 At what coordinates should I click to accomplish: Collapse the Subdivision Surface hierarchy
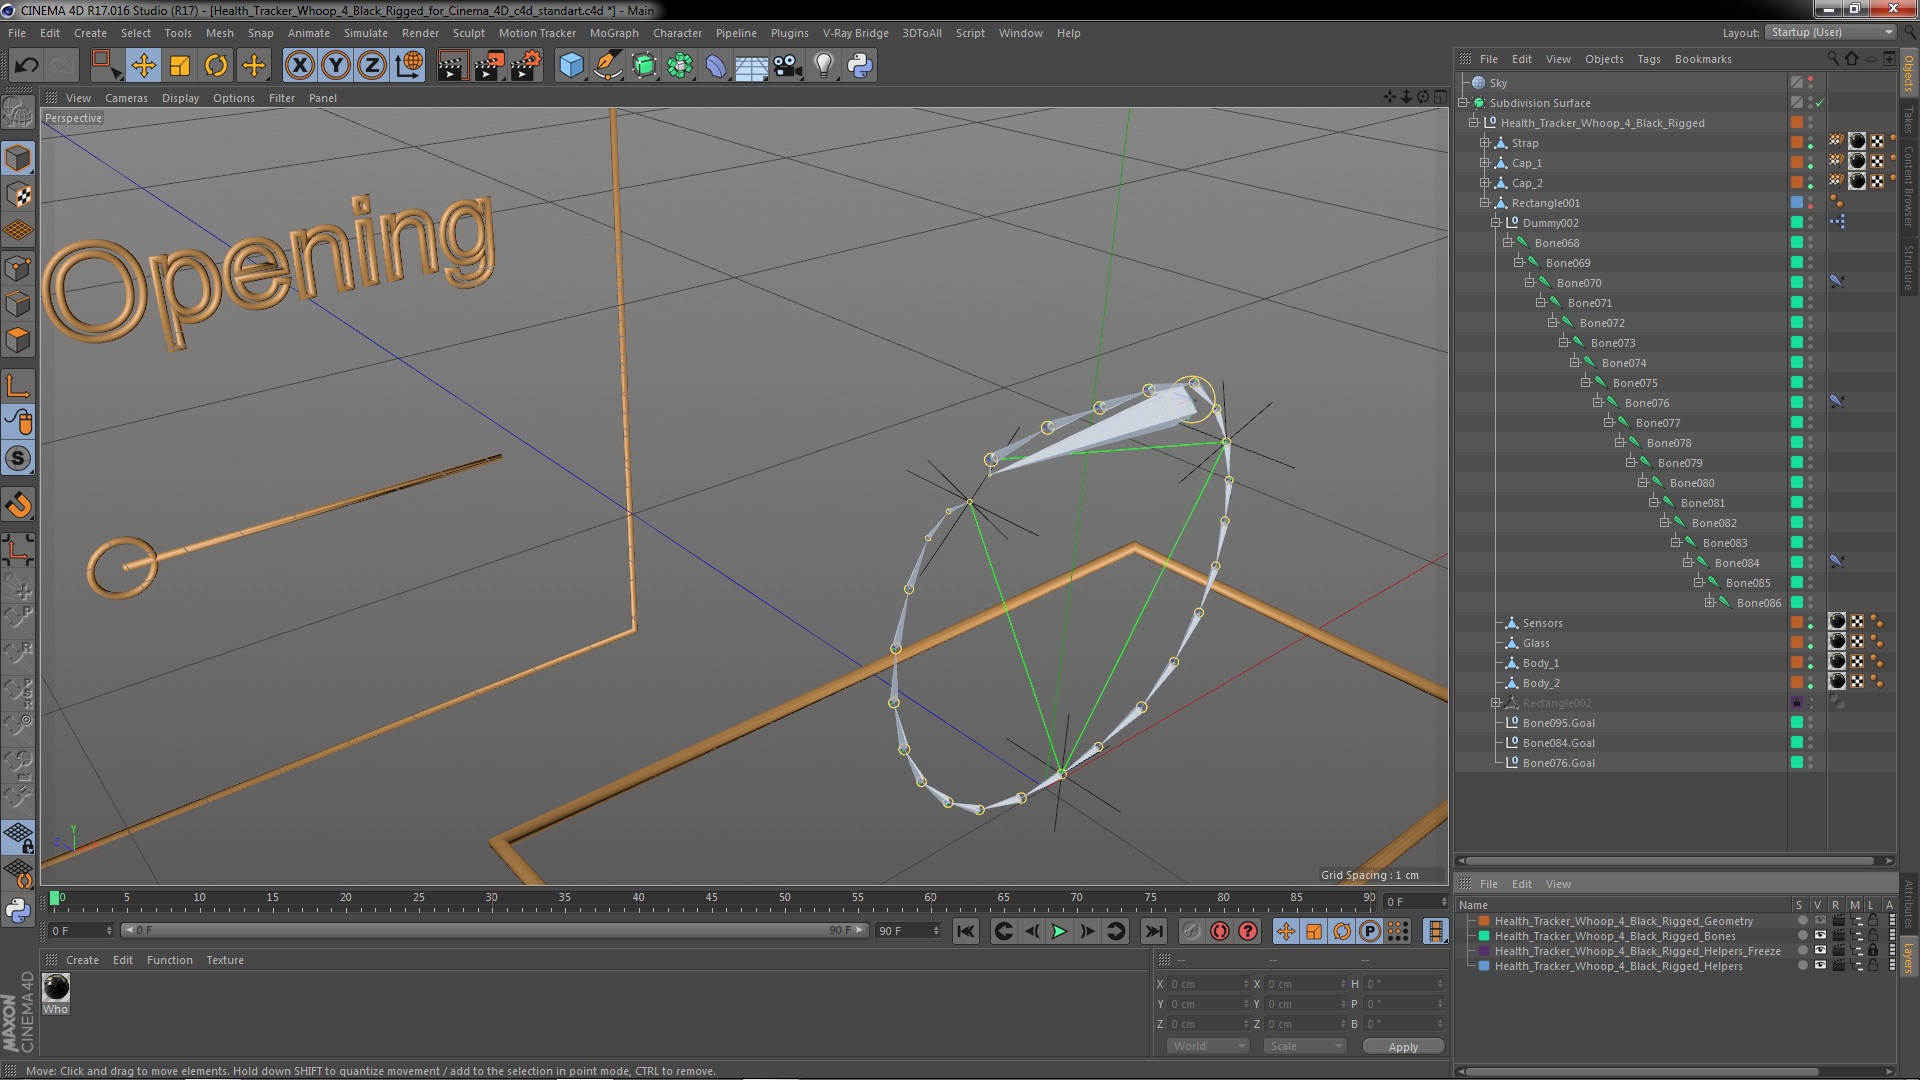[1463, 103]
